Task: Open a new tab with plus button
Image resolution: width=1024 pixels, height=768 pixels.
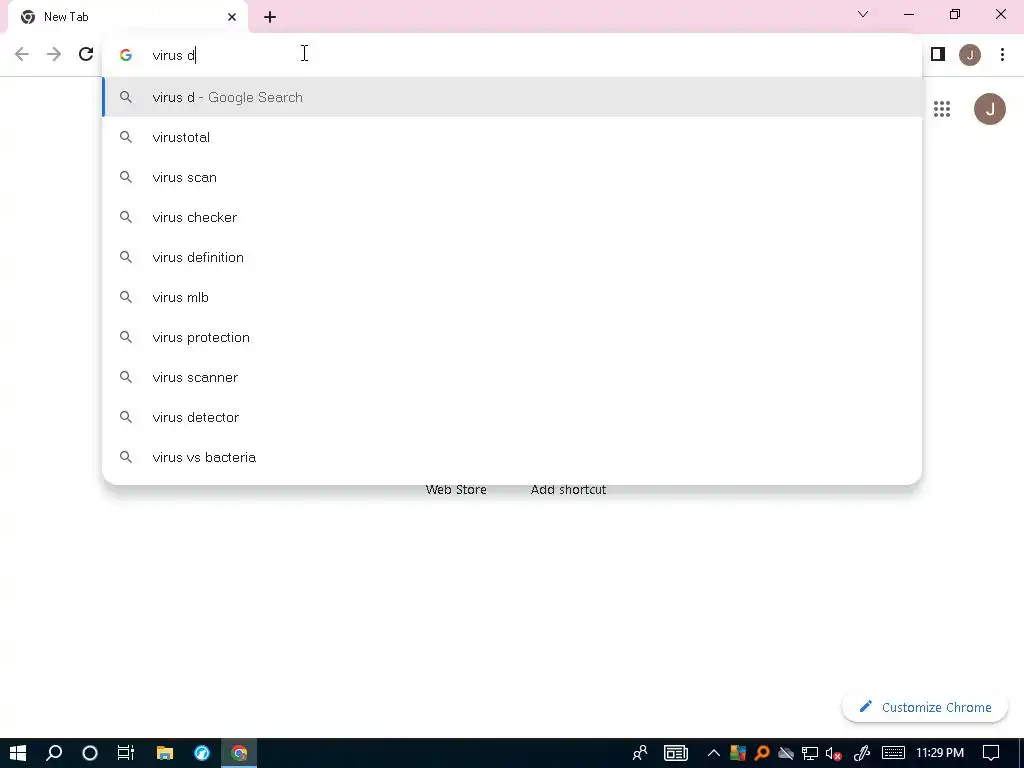Action: click(x=270, y=17)
